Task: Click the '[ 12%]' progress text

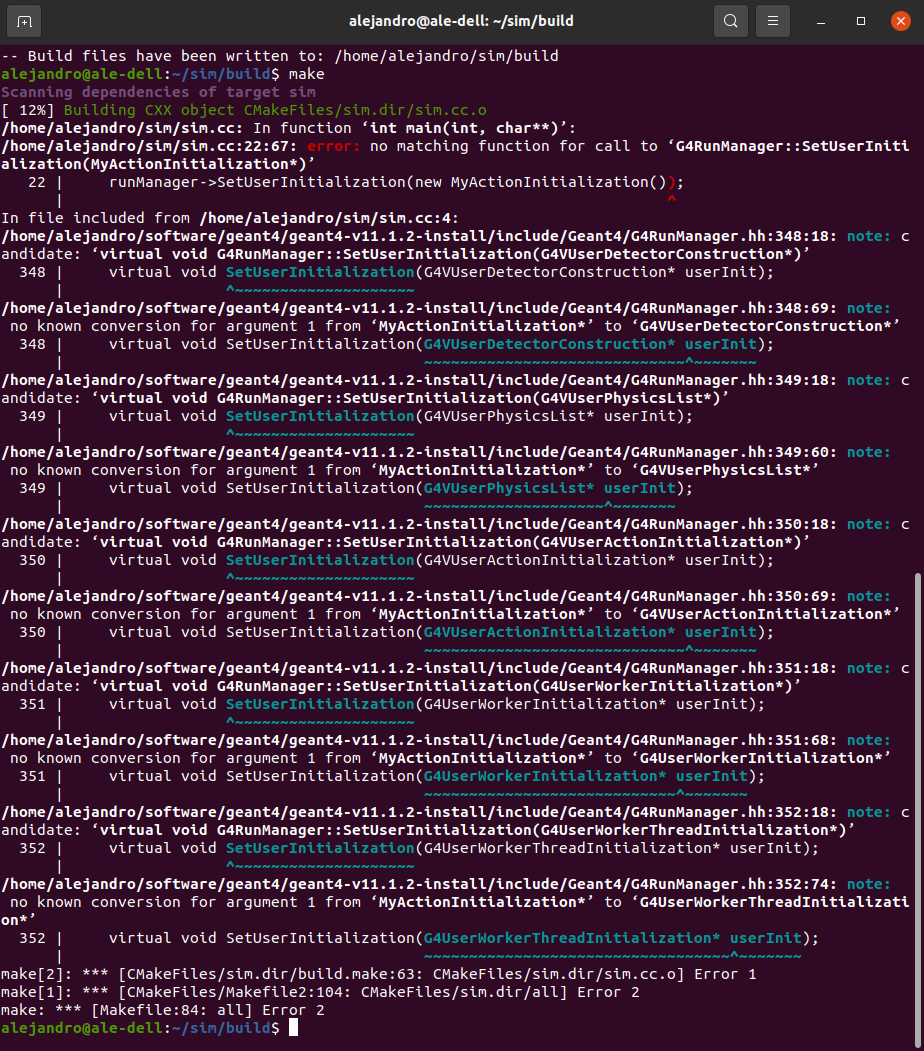Action: pos(28,111)
